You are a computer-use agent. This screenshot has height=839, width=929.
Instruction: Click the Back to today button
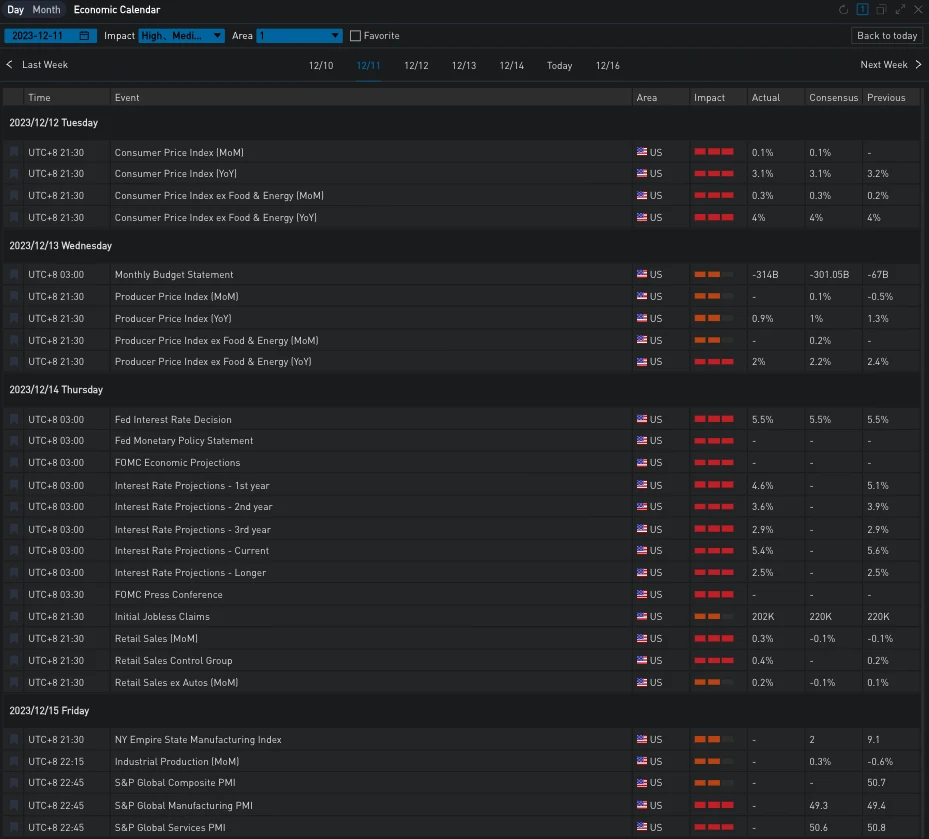887,36
